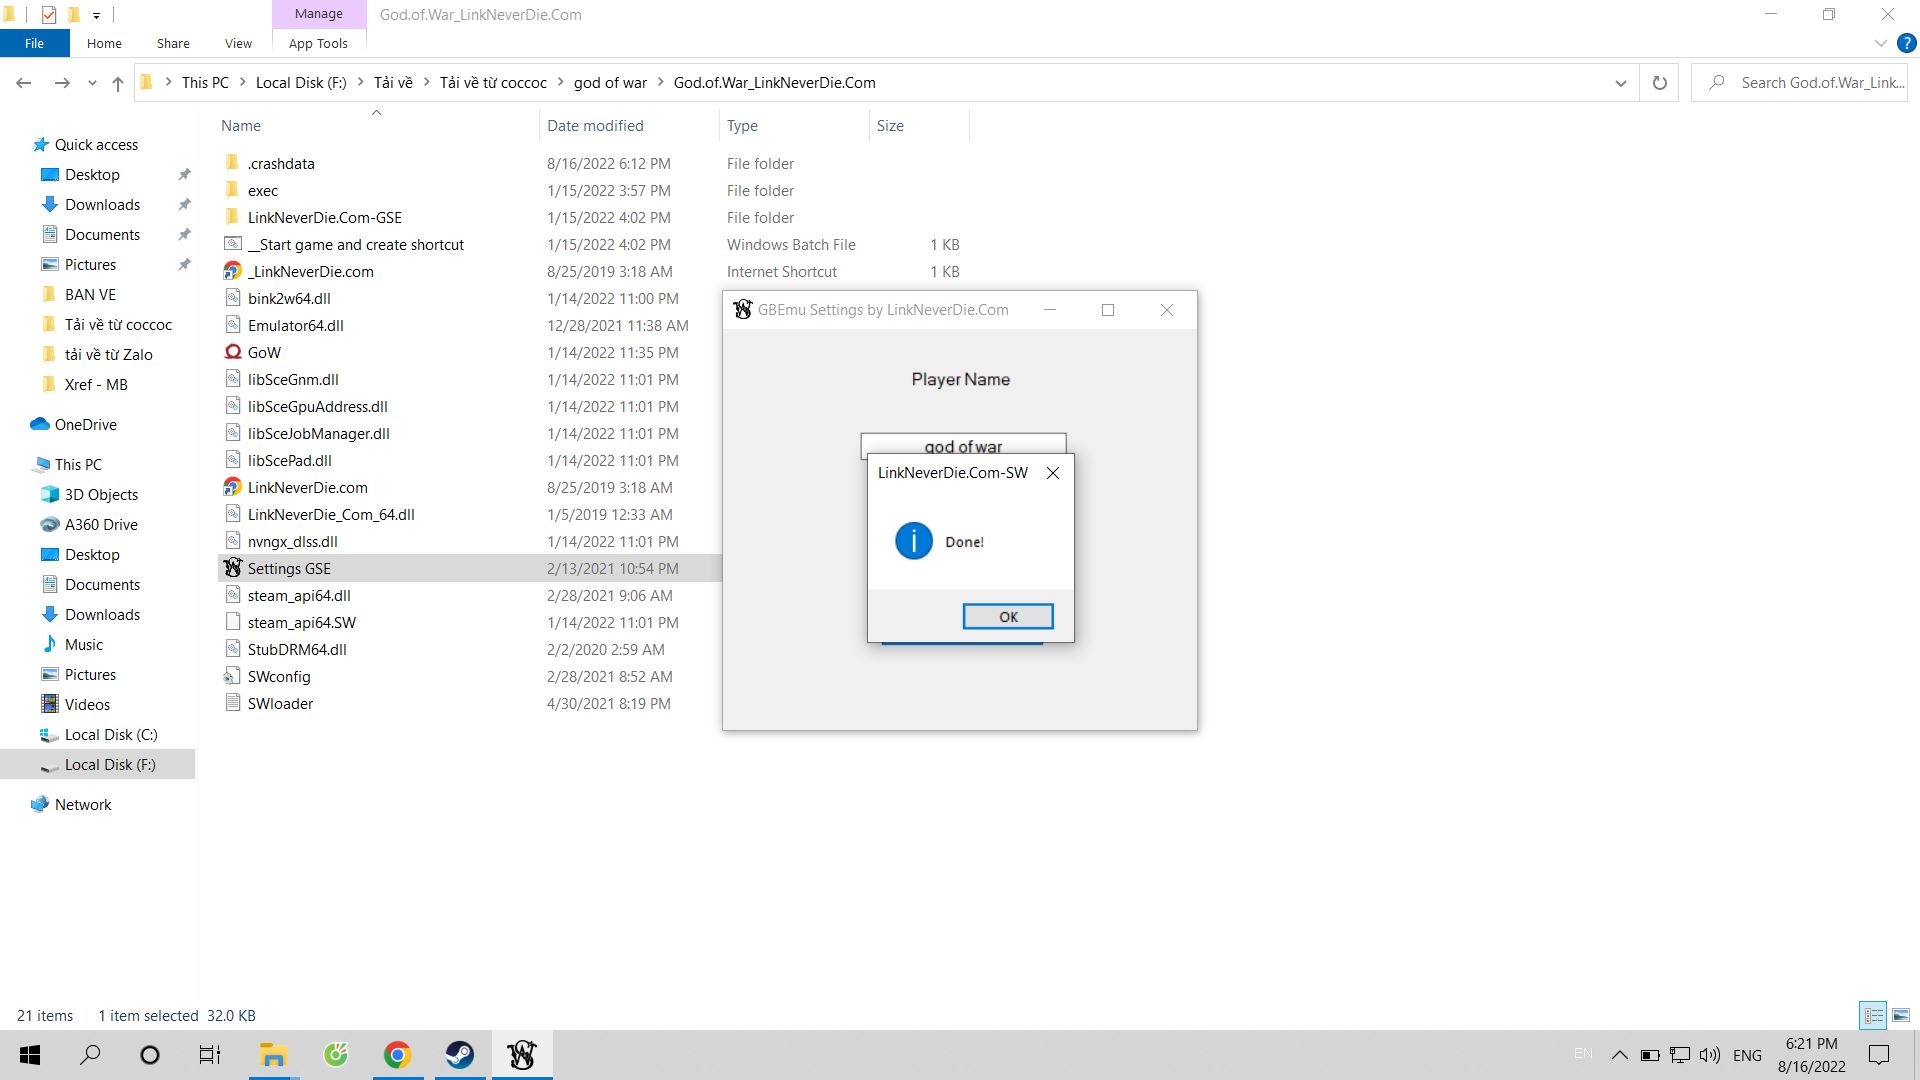Open the File menu
Viewport: 1920px width, 1080px height.
pyautogui.click(x=34, y=43)
